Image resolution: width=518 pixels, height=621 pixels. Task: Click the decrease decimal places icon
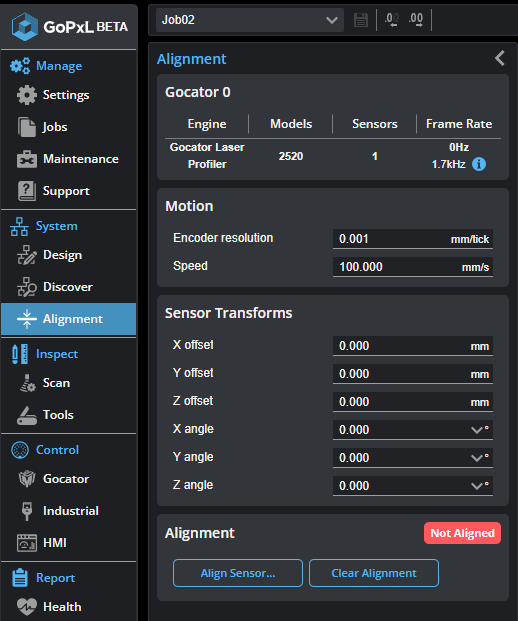tap(392, 19)
